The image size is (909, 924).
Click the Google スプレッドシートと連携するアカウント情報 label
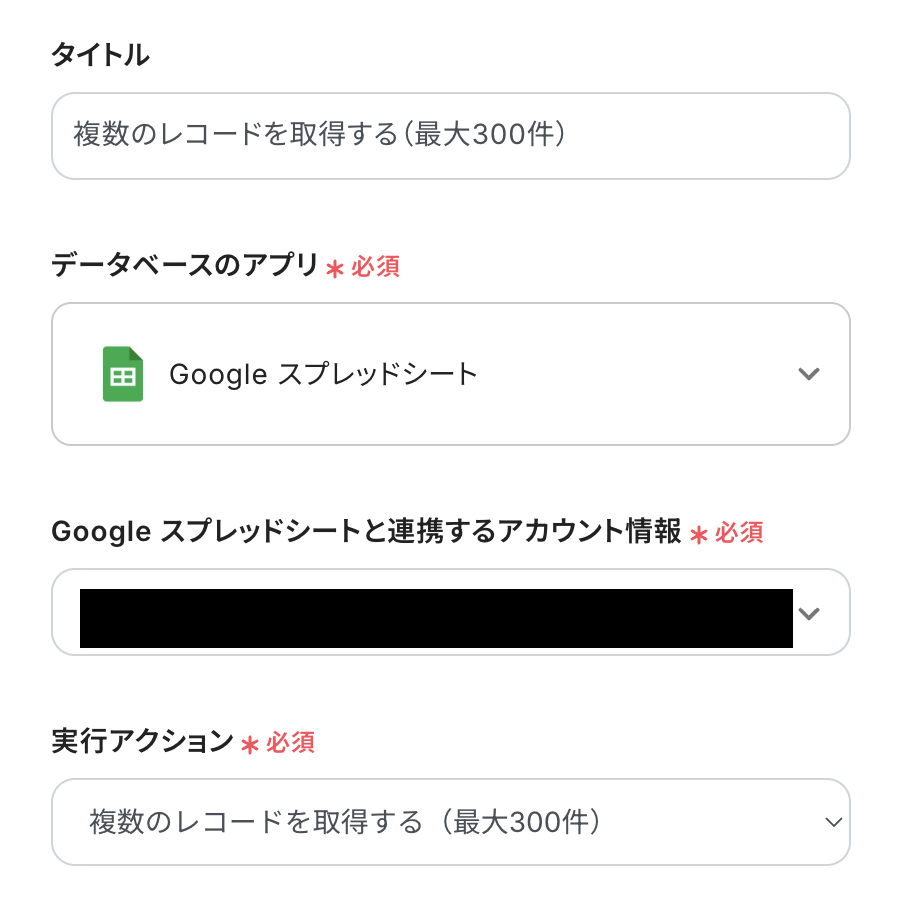click(x=366, y=532)
